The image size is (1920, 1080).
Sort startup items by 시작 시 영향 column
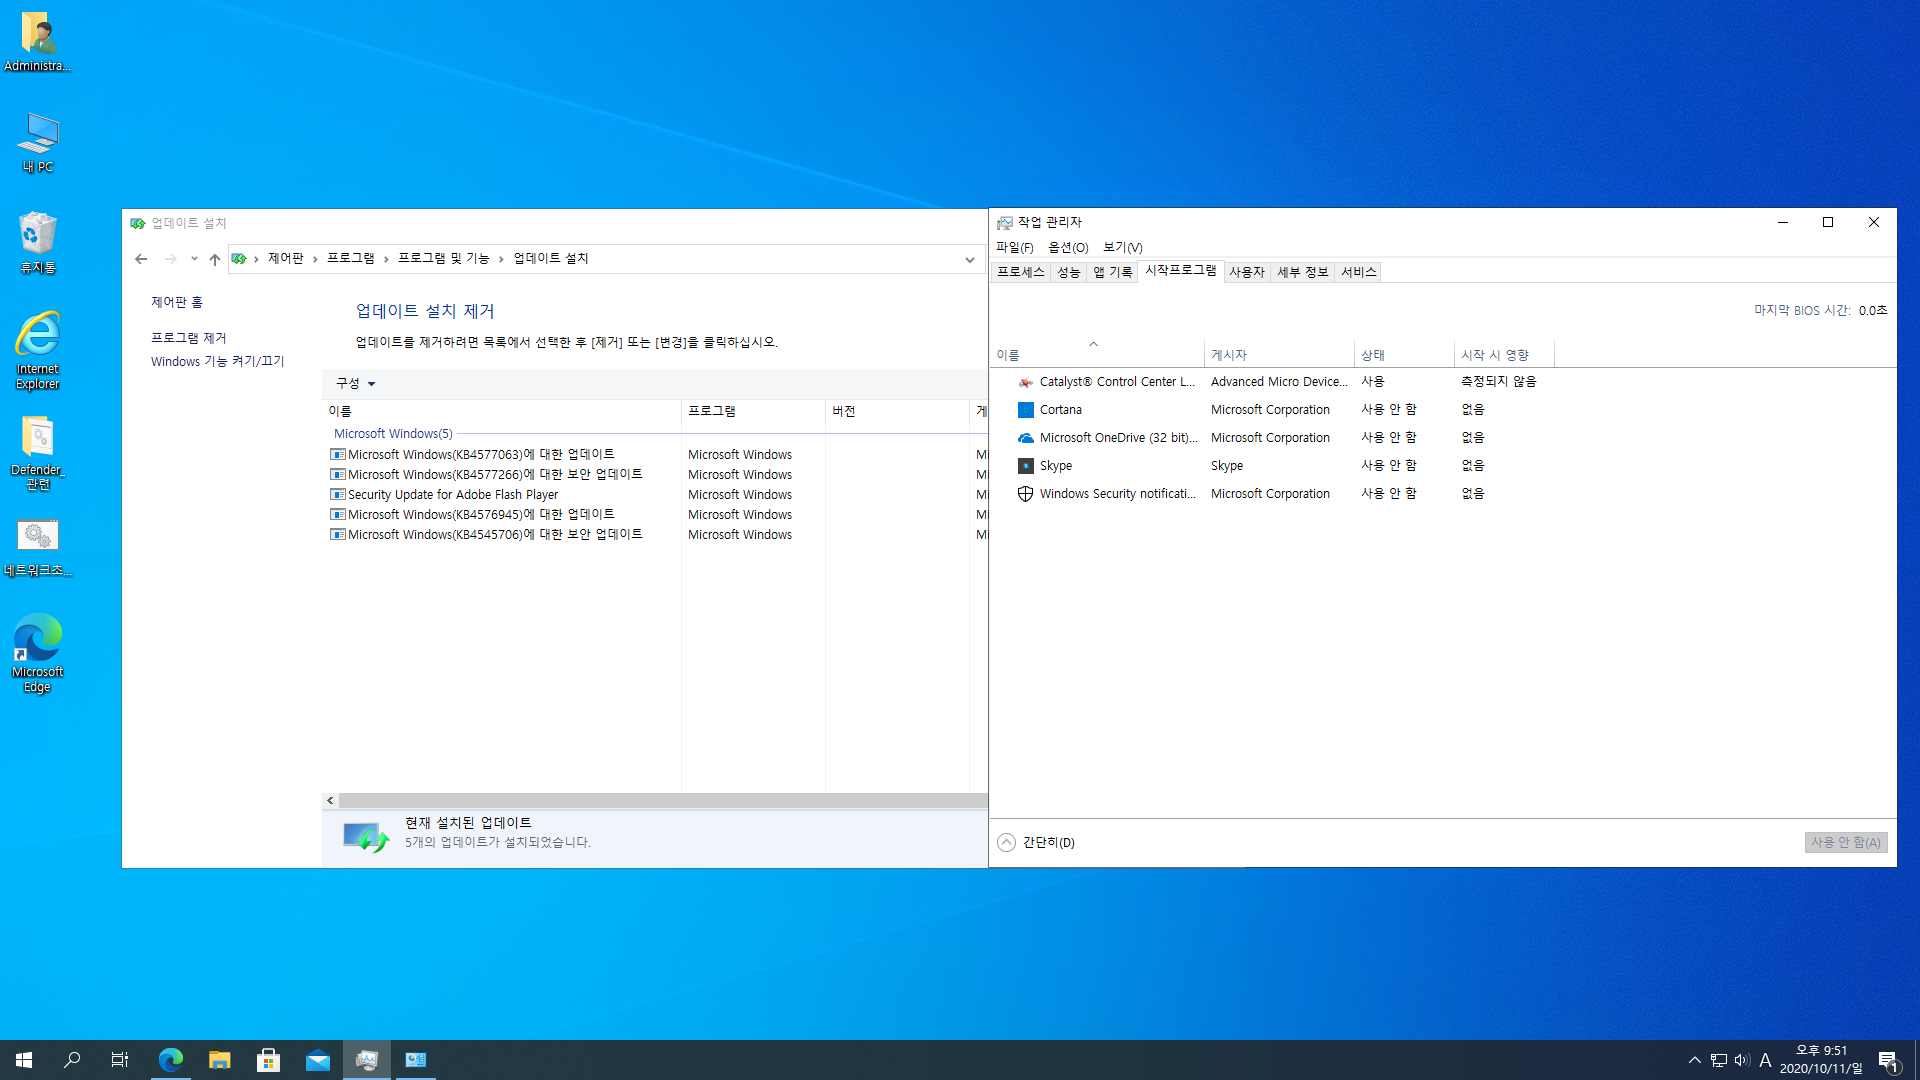pyautogui.click(x=1494, y=355)
